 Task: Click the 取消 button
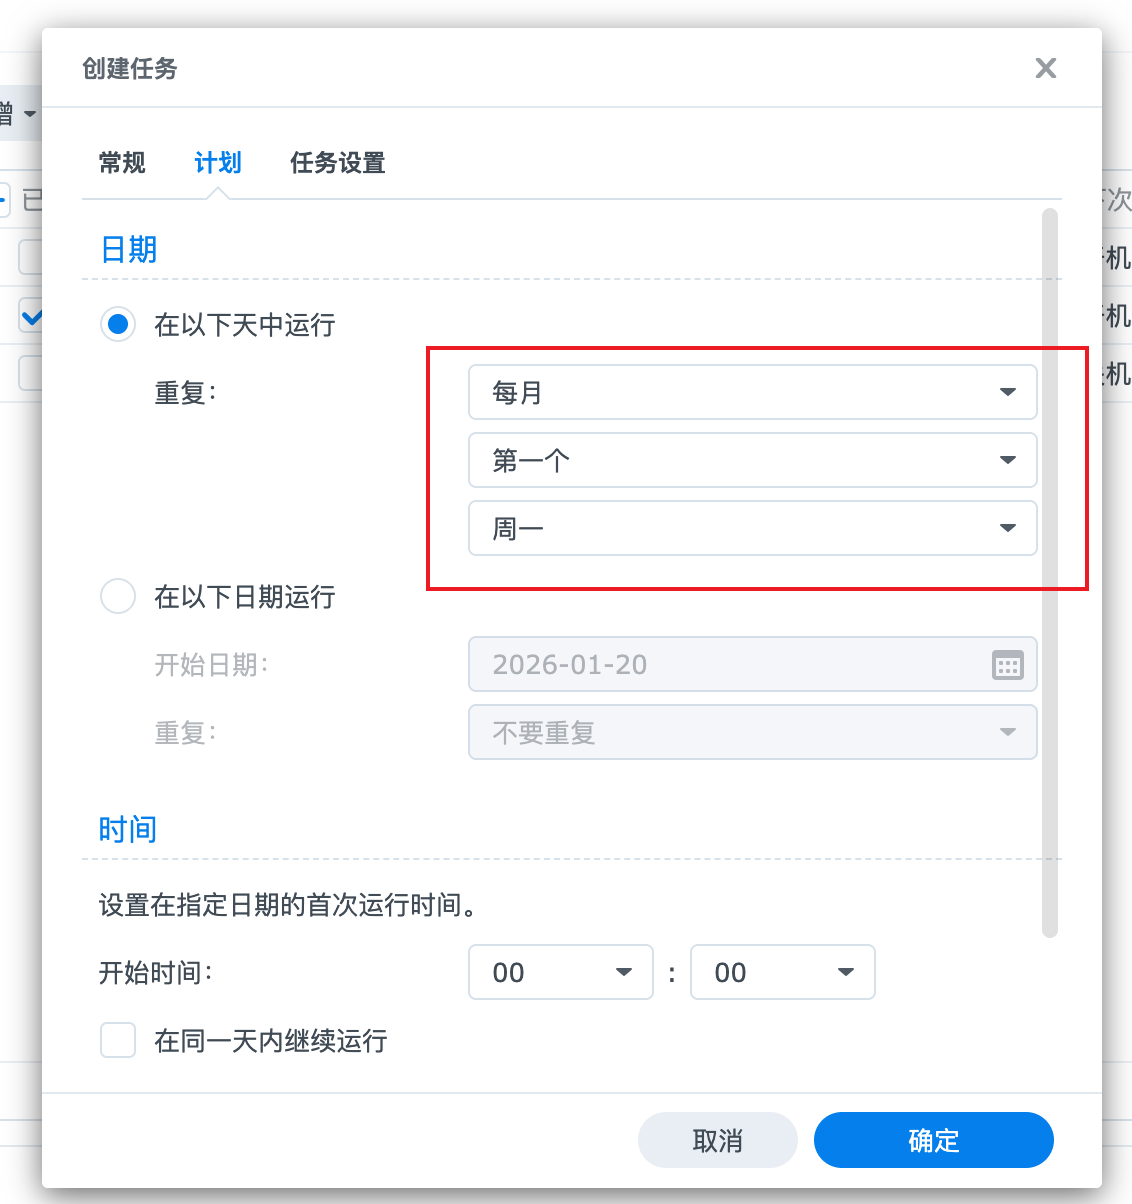coord(717,1140)
